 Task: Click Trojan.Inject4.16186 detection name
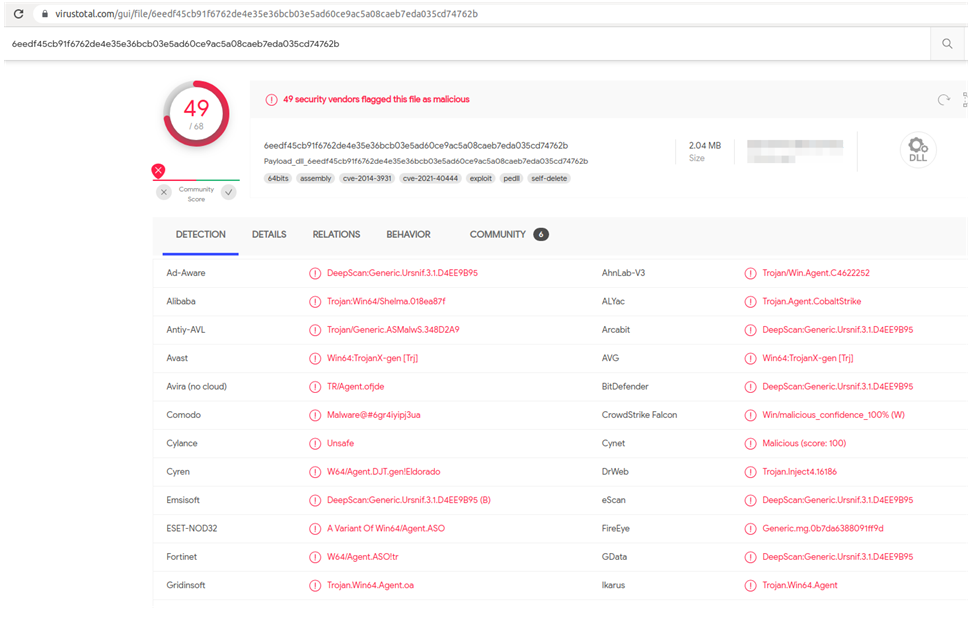(799, 472)
